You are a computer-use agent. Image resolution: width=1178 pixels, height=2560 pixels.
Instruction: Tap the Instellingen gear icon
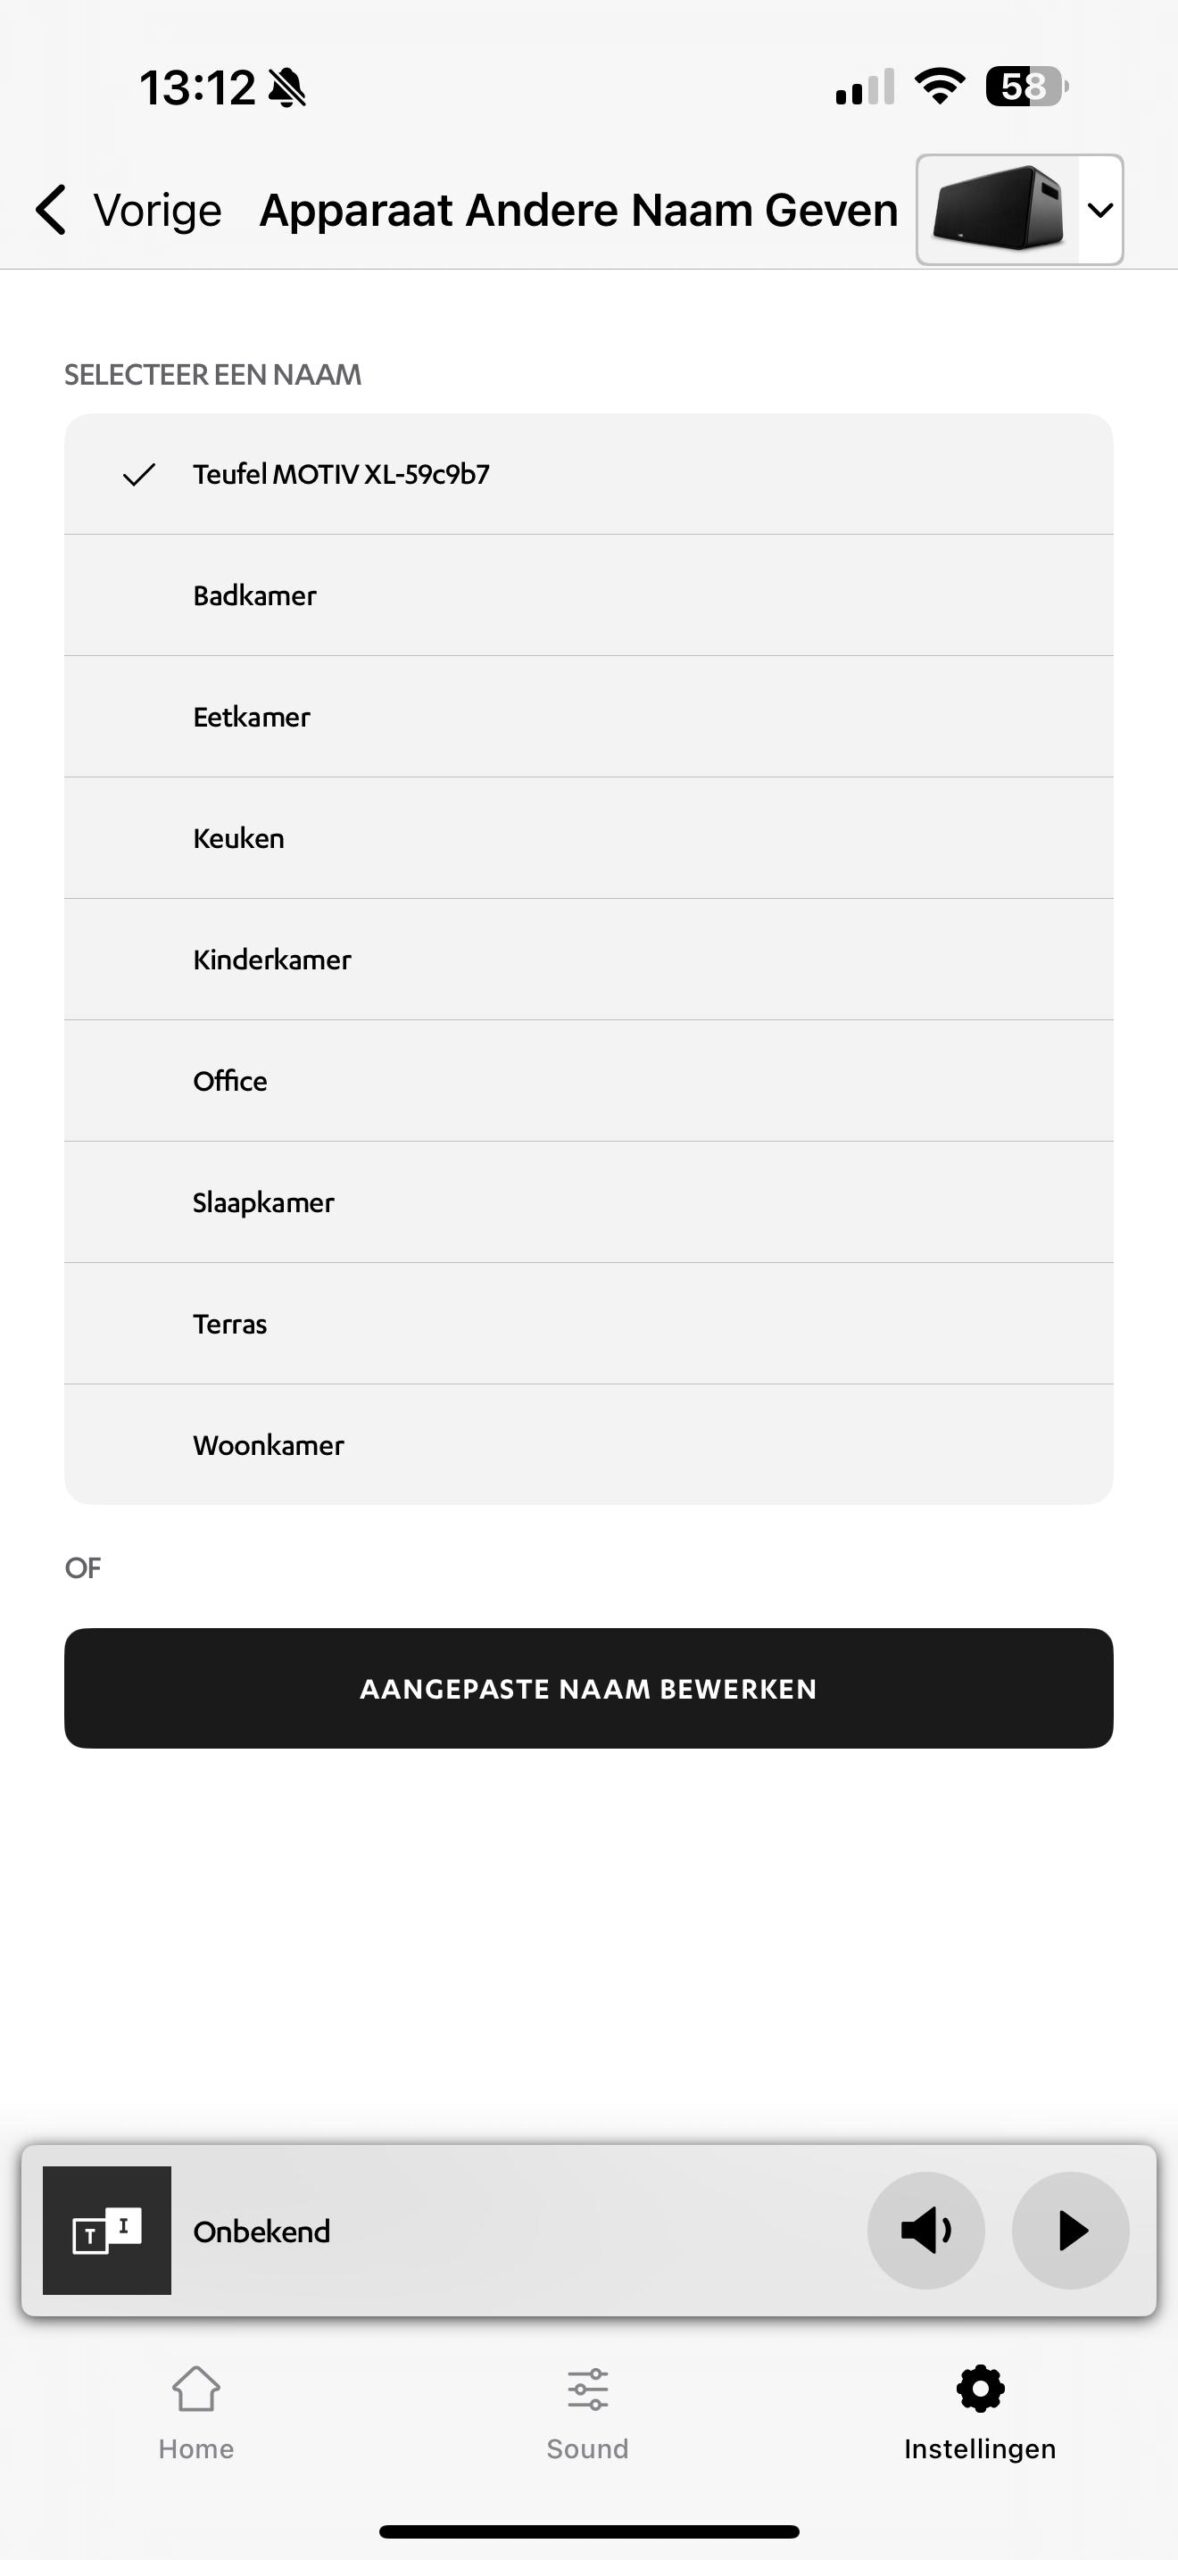pos(980,2390)
